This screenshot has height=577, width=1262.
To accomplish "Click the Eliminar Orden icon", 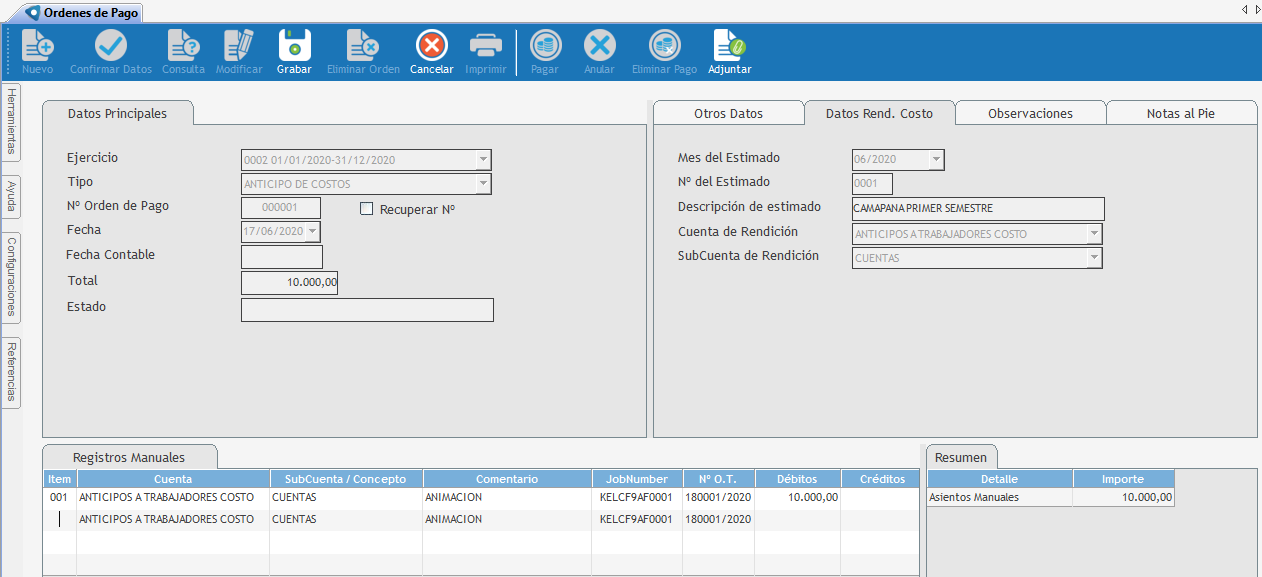I will click(x=362, y=46).
